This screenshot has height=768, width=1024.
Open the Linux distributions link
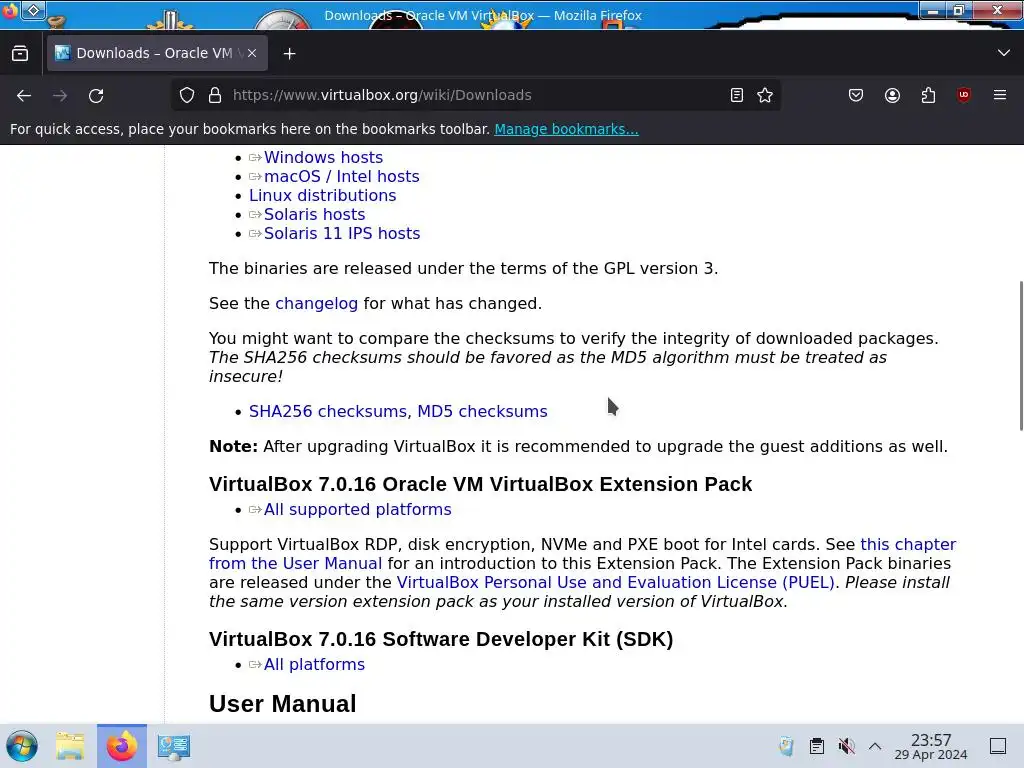(x=323, y=195)
